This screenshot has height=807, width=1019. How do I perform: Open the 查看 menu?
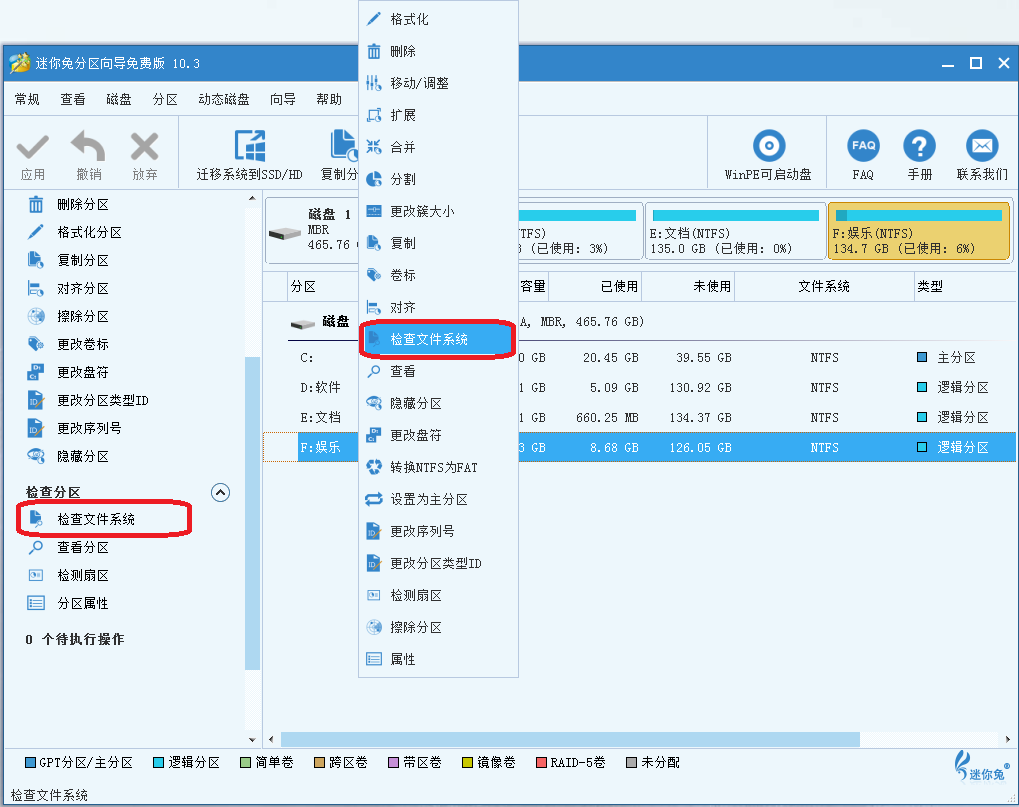[x=73, y=99]
